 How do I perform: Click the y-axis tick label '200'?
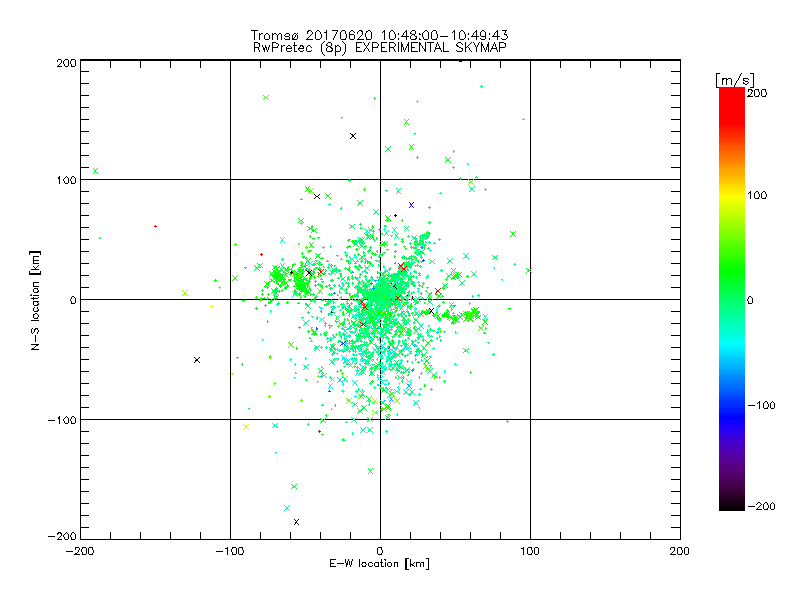tap(66, 63)
